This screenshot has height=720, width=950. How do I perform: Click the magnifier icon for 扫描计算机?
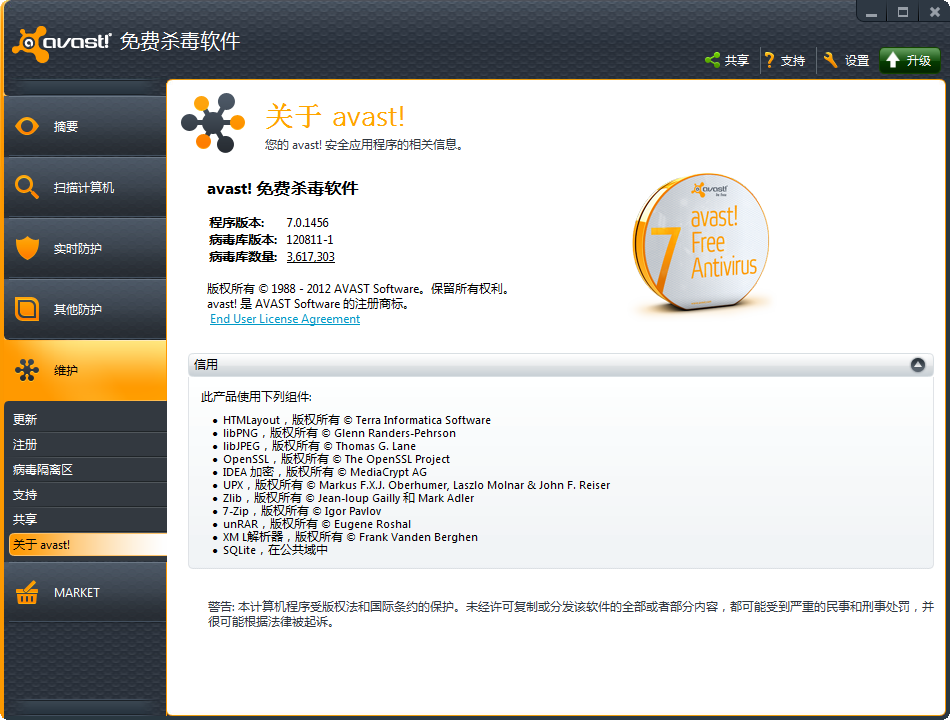click(x=27, y=187)
